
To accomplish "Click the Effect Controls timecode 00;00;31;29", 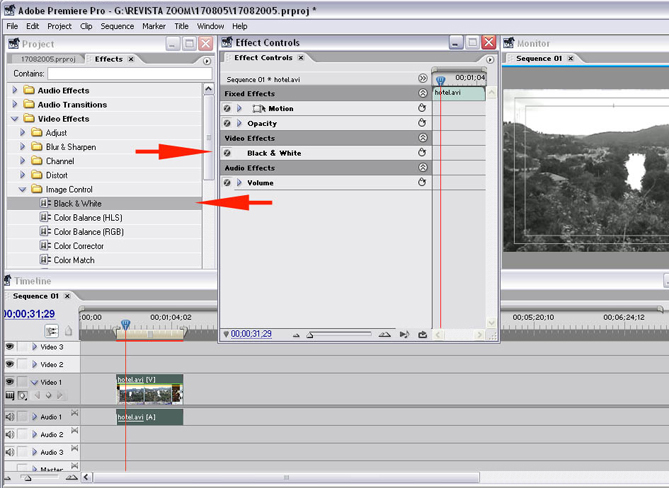I will (x=251, y=334).
